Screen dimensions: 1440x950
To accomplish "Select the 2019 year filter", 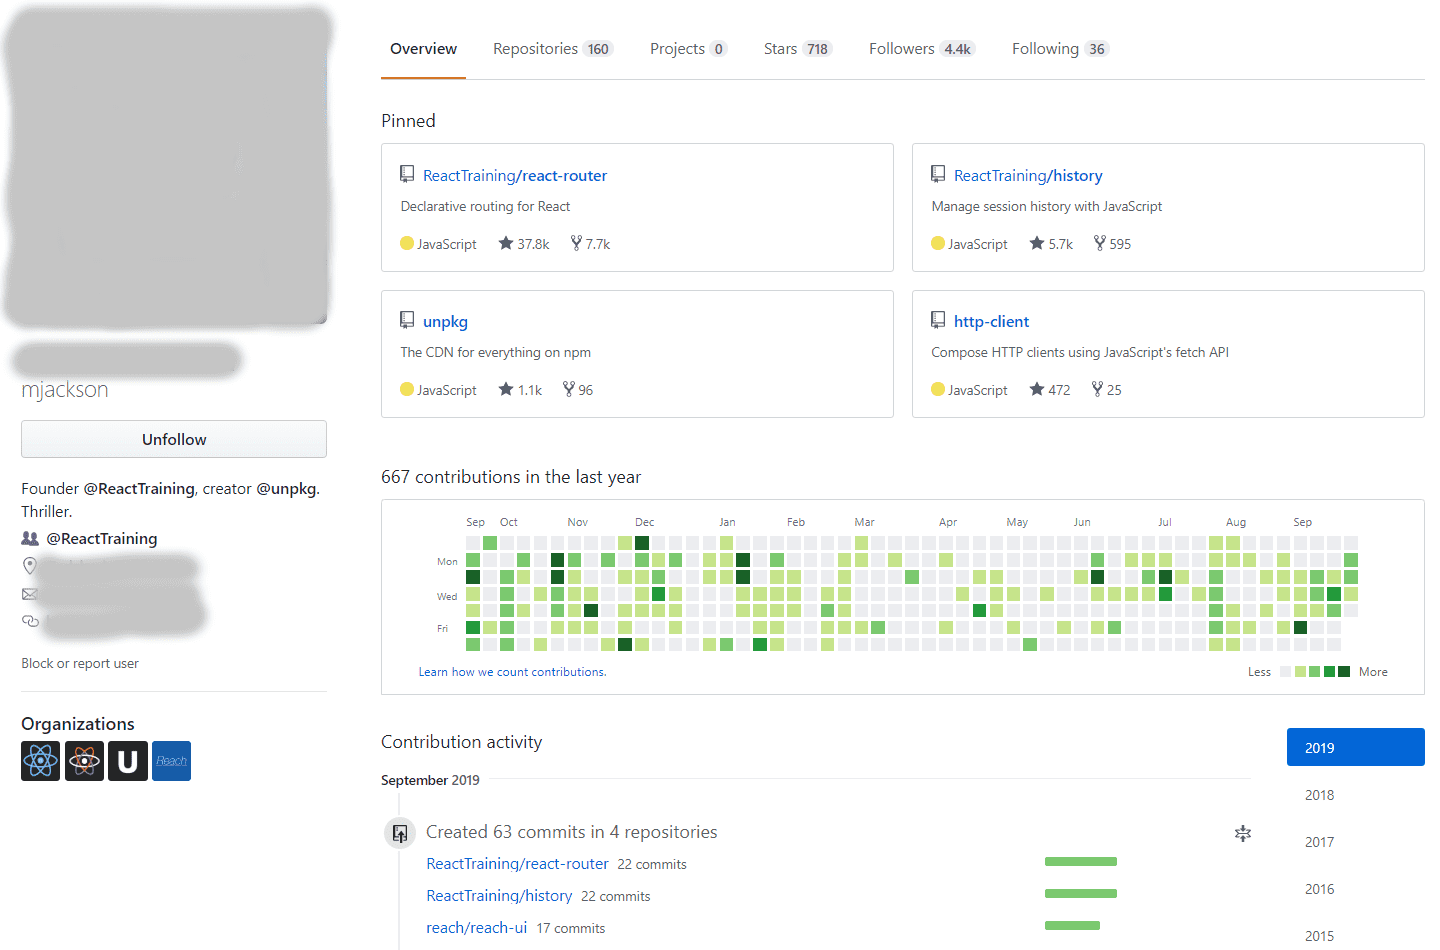I will pyautogui.click(x=1355, y=747).
